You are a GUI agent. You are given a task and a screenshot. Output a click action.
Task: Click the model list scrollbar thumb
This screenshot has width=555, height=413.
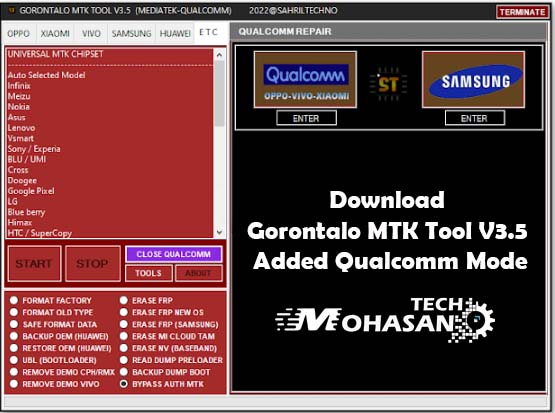219,93
